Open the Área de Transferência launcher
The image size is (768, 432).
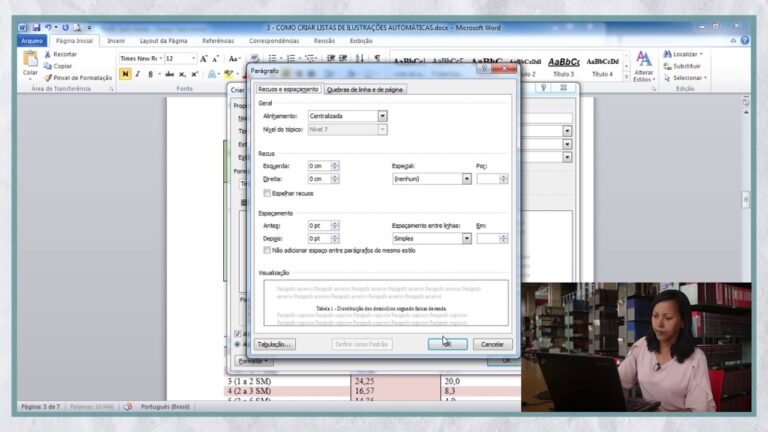tap(112, 89)
